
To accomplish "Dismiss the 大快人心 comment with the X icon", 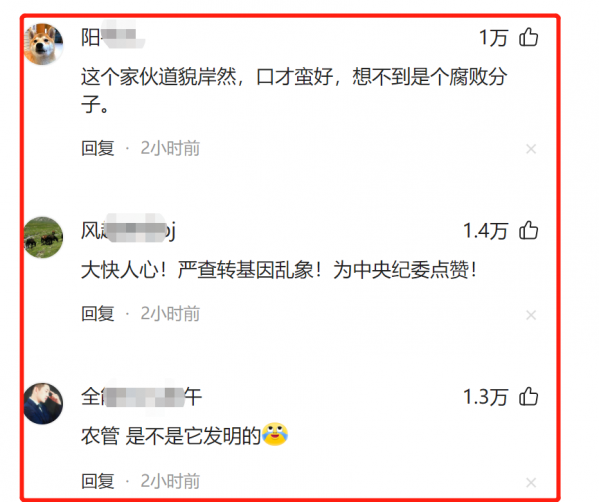I will 531,315.
